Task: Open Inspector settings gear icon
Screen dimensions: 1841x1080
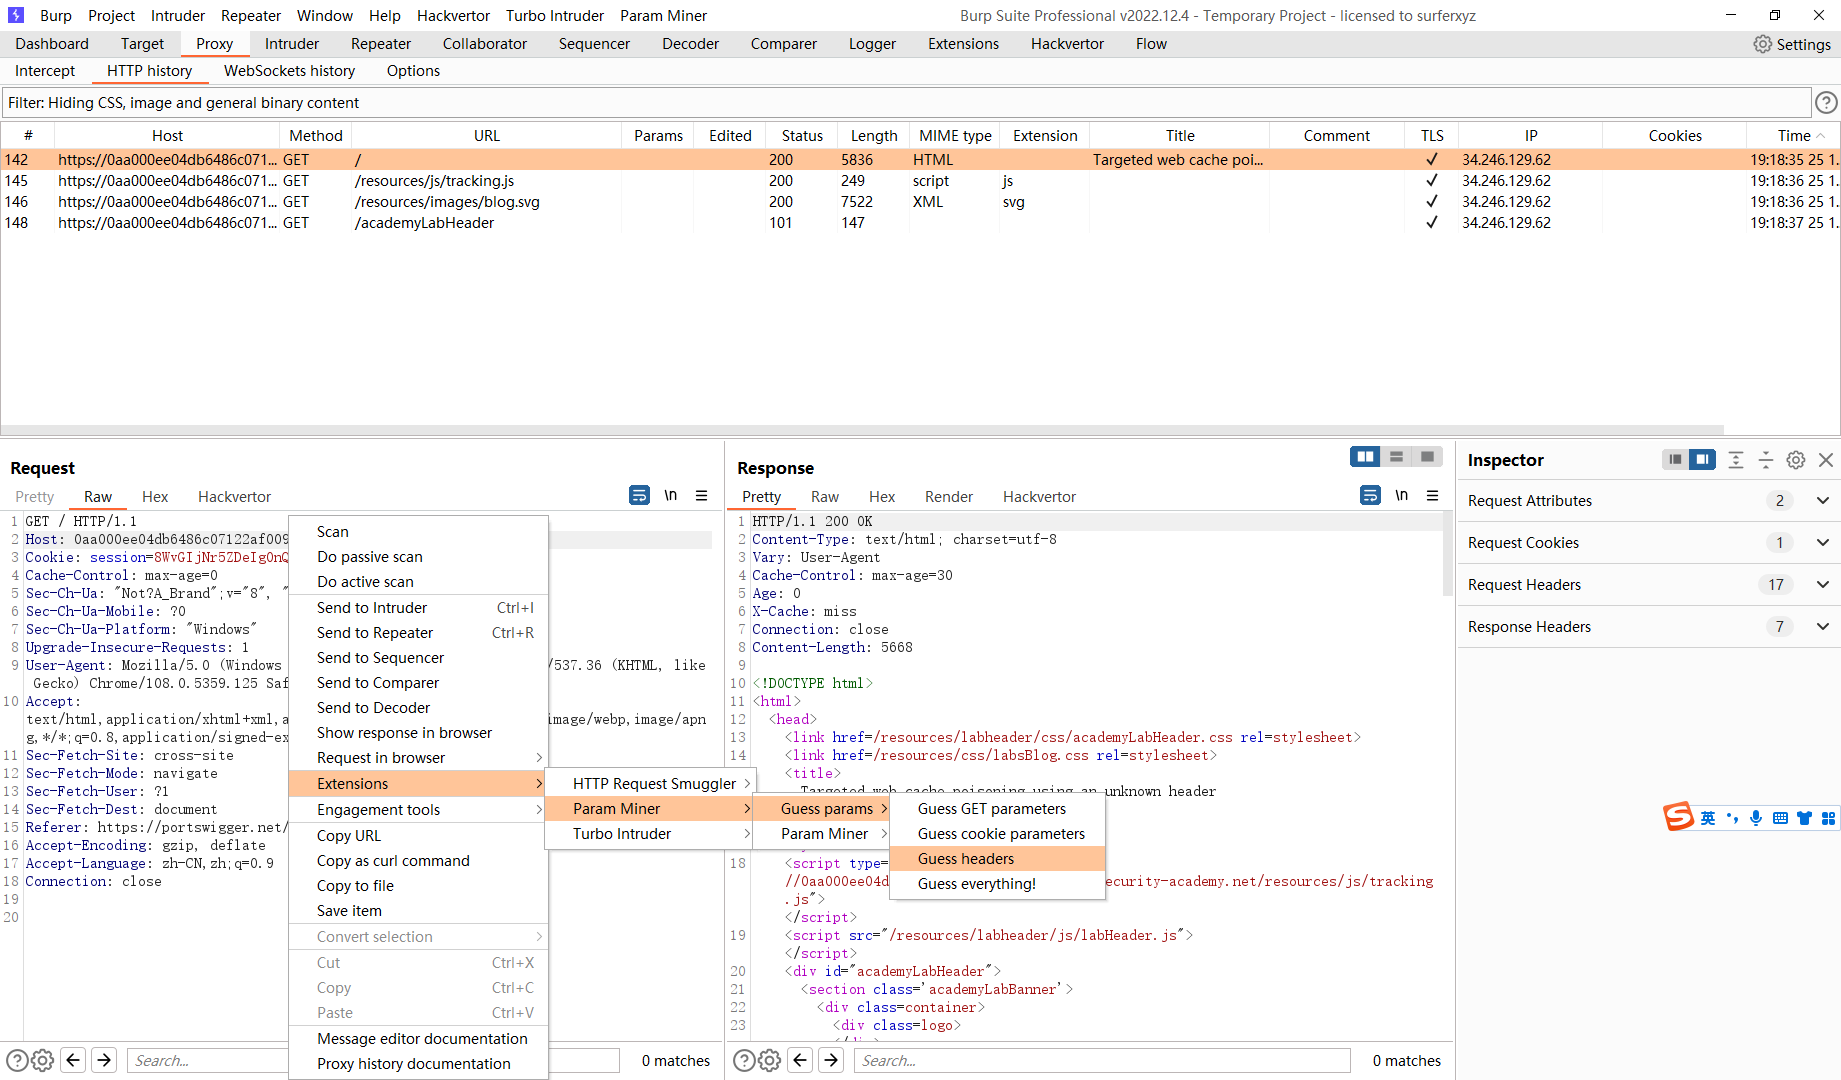Action: (x=1796, y=460)
